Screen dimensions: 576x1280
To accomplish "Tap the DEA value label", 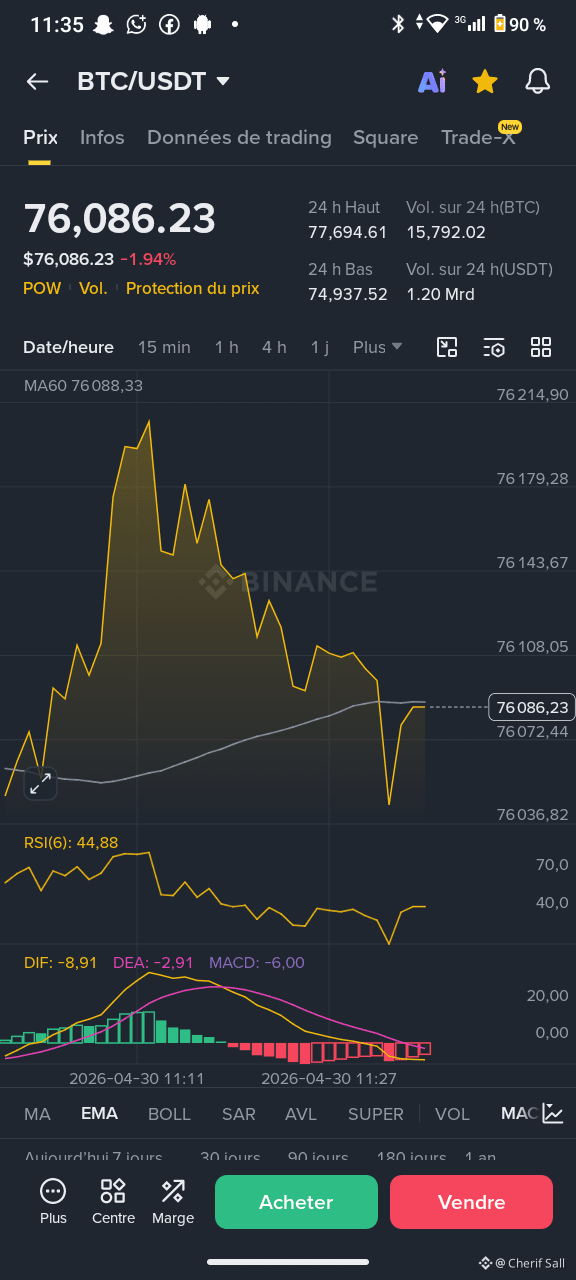I will click(153, 962).
